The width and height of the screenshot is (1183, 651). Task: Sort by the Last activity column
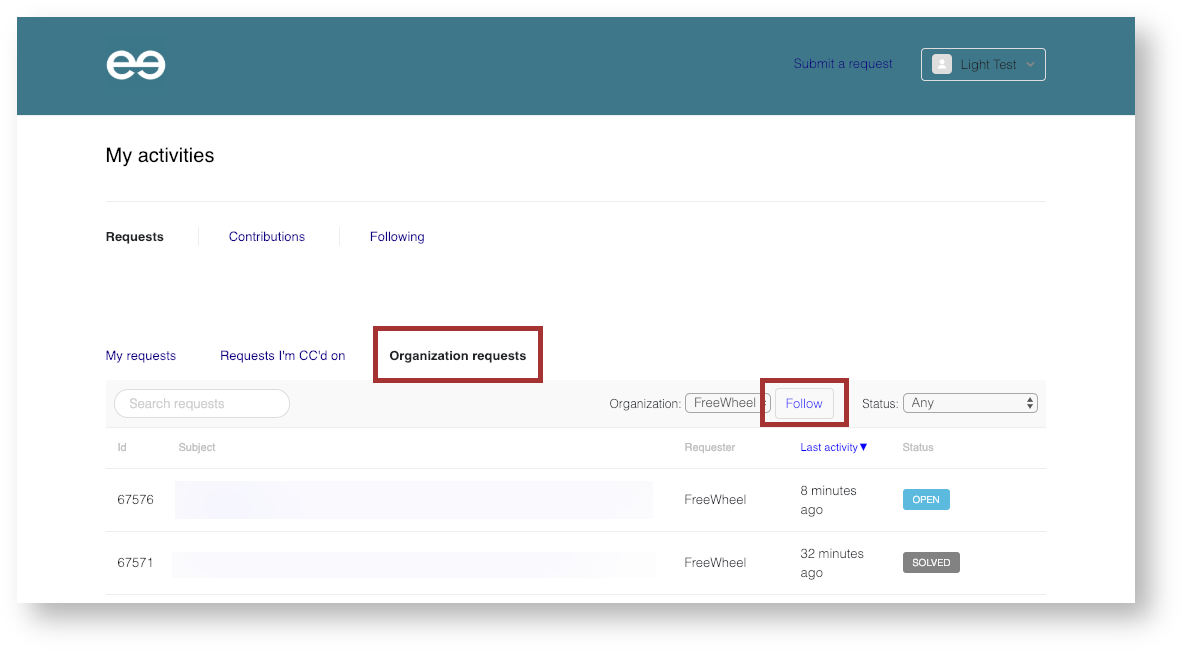coord(829,447)
